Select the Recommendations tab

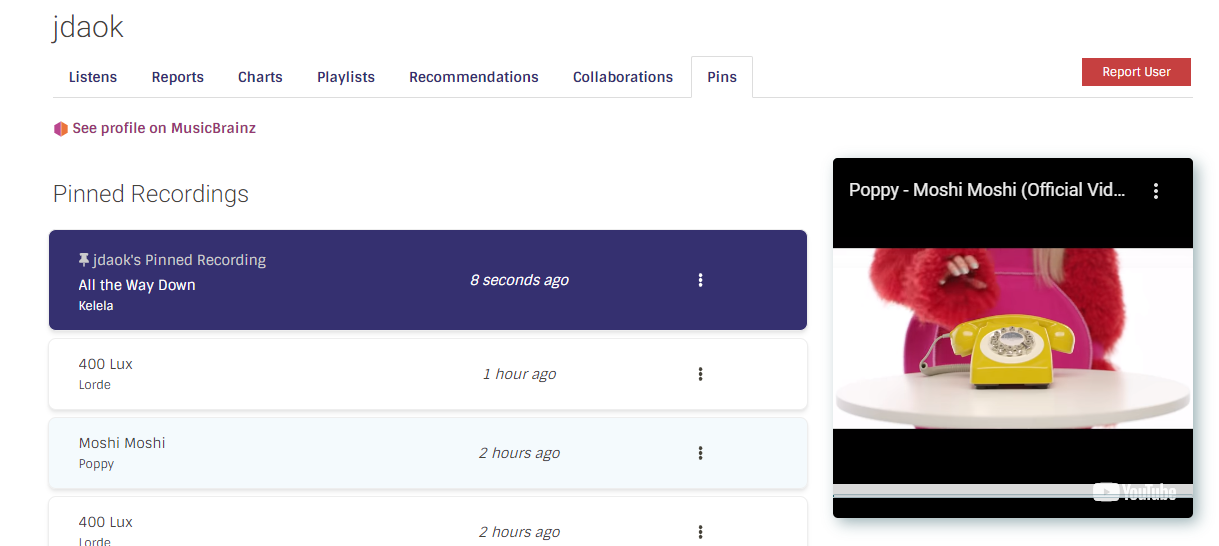coord(474,77)
